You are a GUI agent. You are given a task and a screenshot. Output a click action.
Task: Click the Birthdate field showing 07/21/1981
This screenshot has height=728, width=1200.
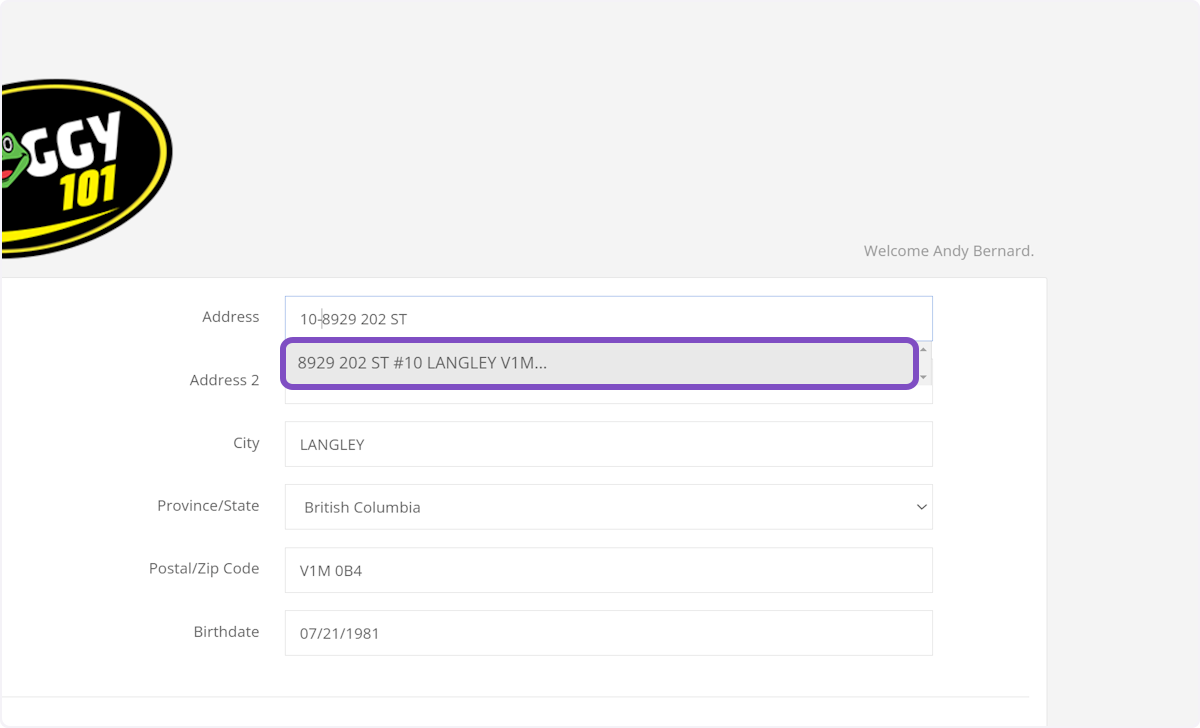point(608,632)
